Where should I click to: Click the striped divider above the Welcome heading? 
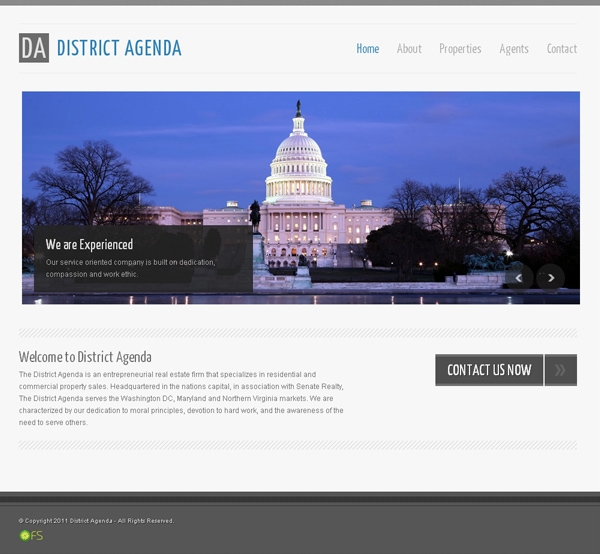298,333
